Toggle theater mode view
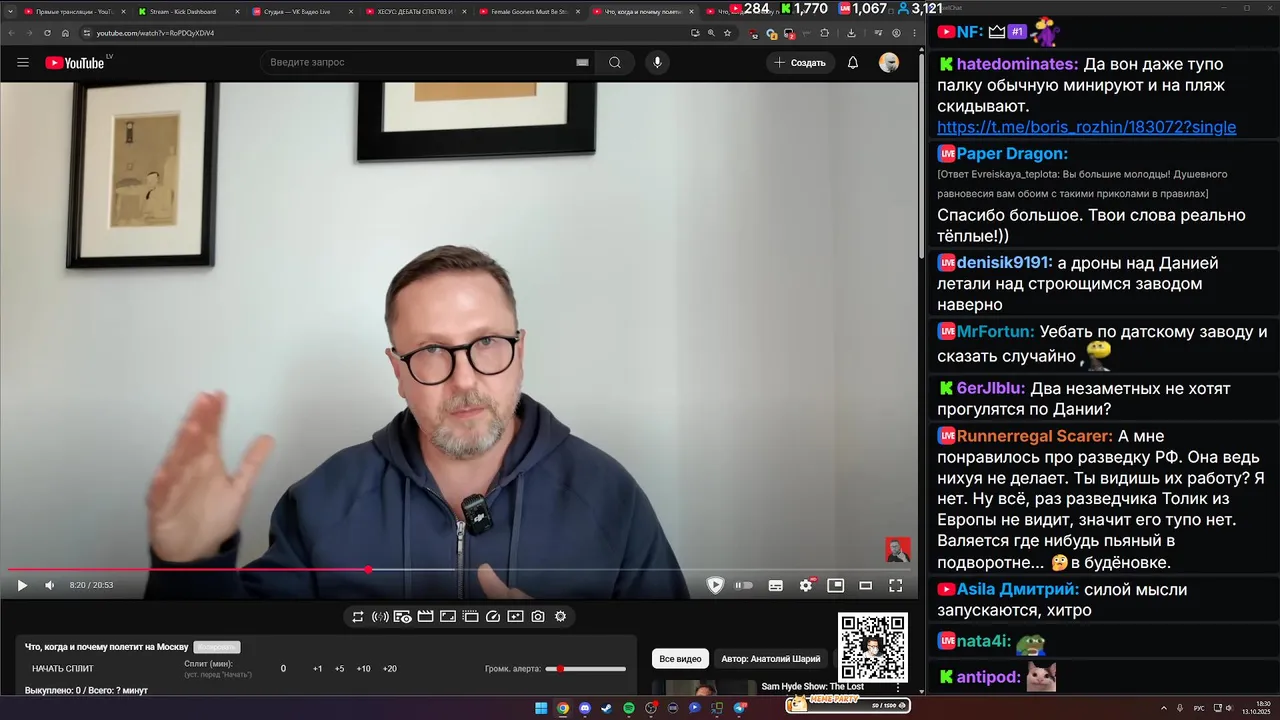 point(866,585)
